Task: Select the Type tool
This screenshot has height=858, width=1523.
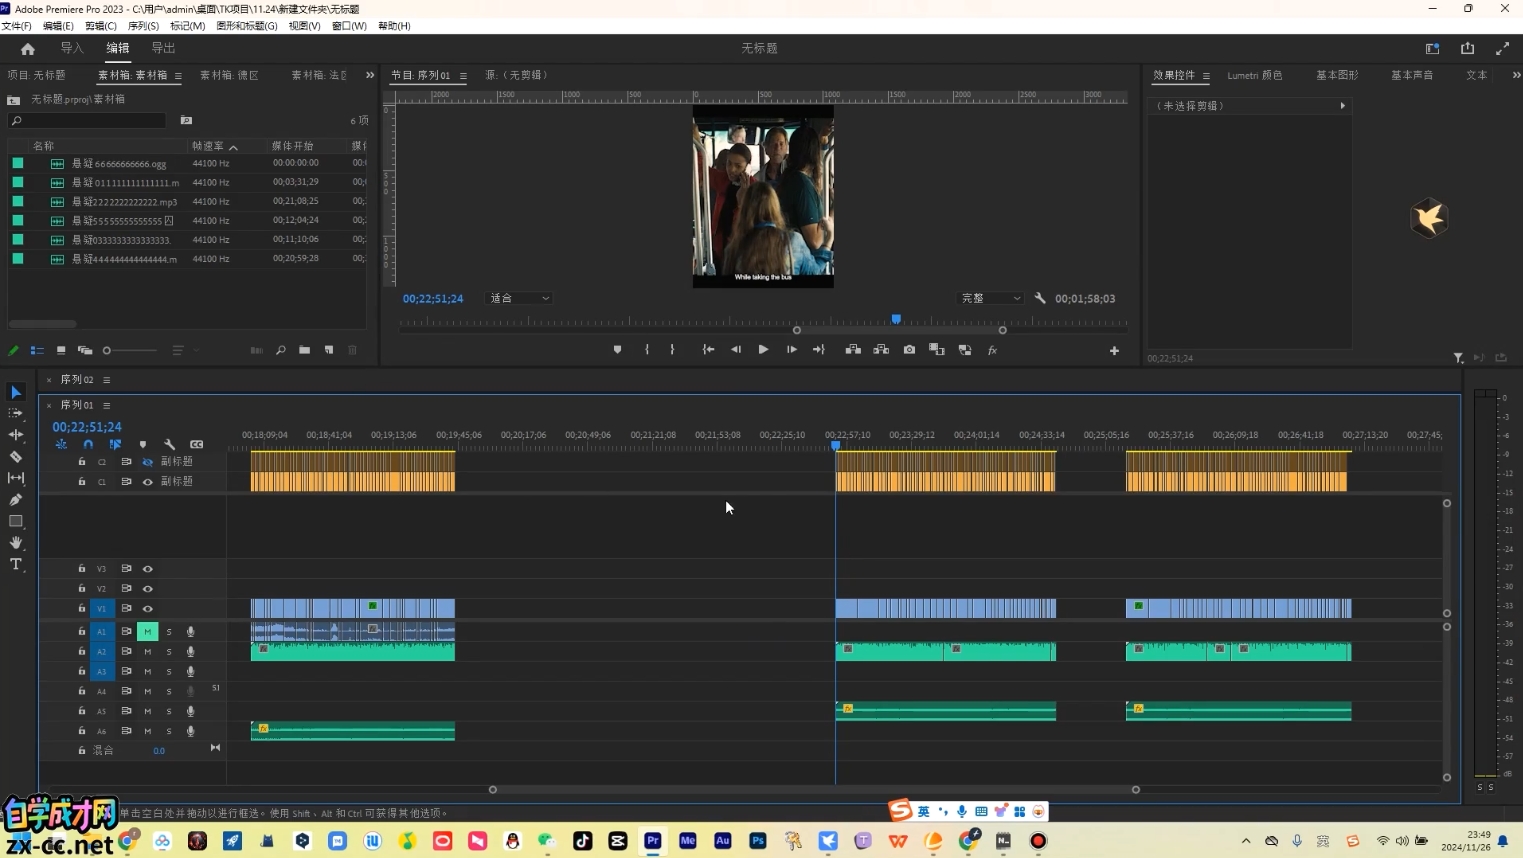Action: coord(16,564)
